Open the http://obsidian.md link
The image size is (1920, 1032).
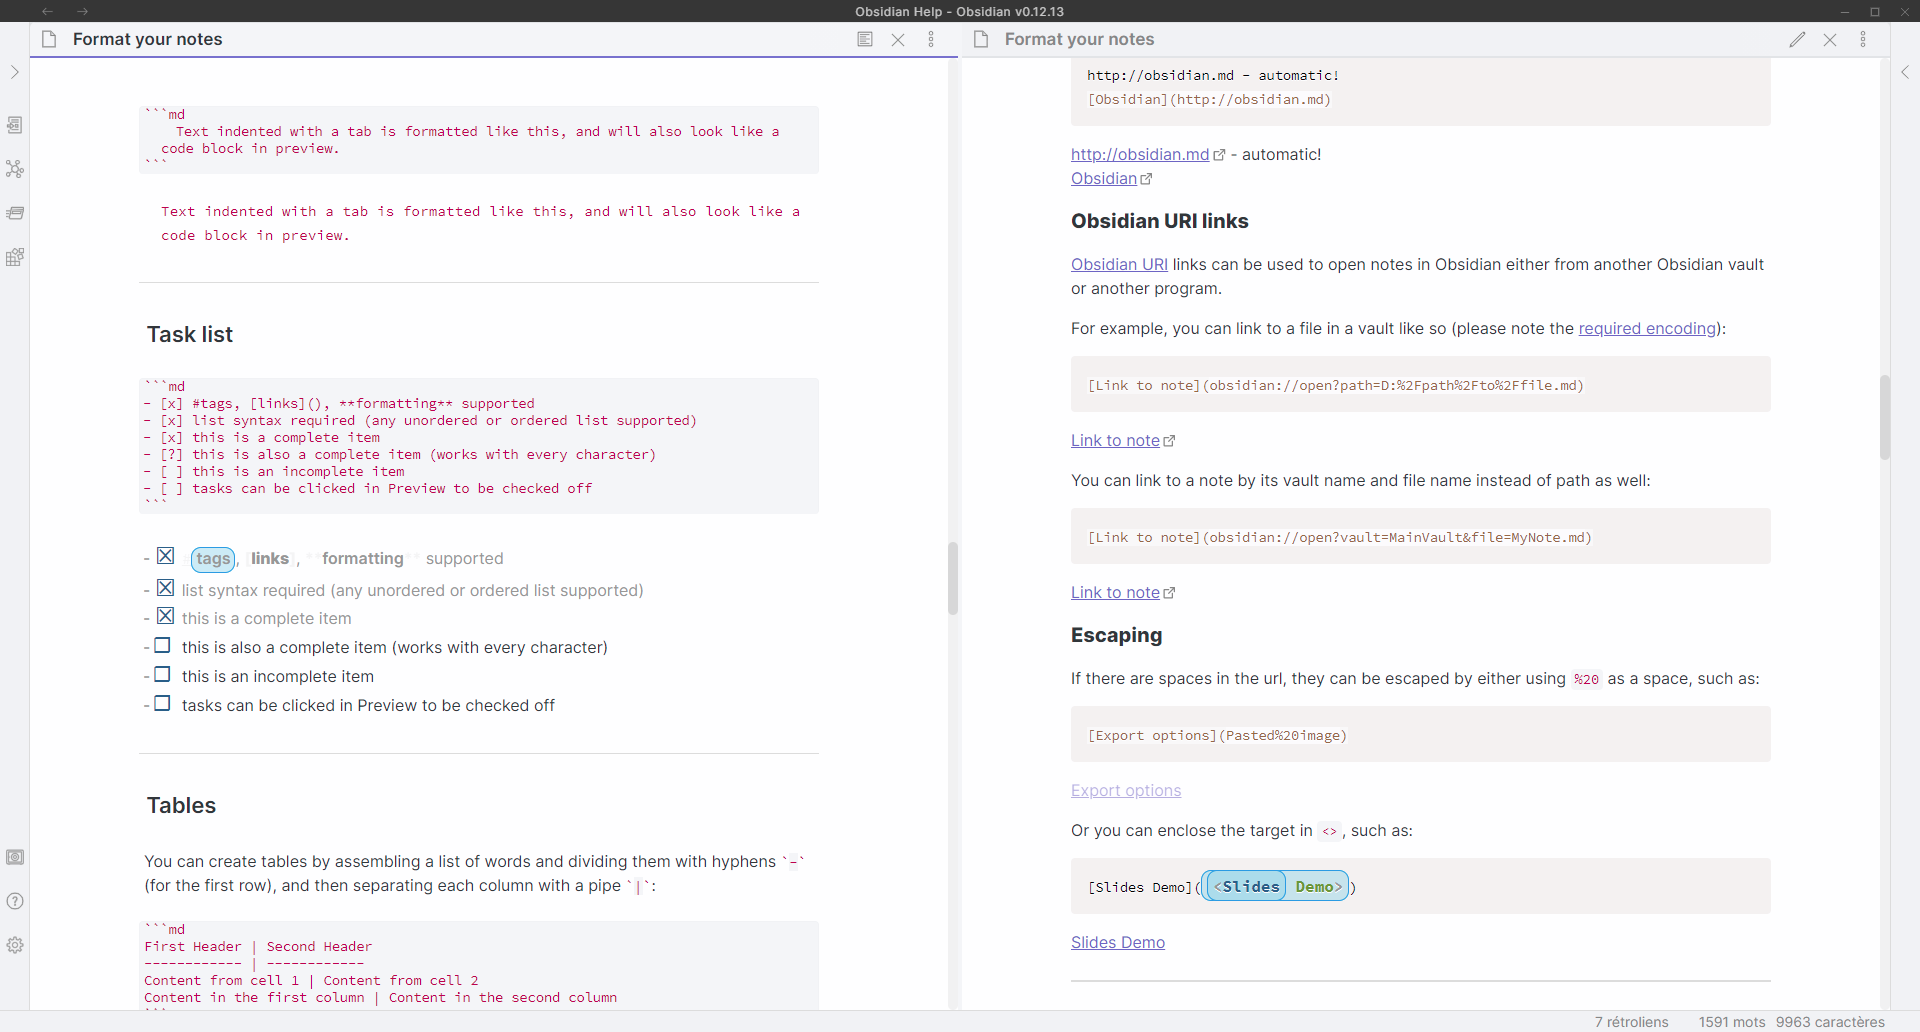tap(1140, 154)
